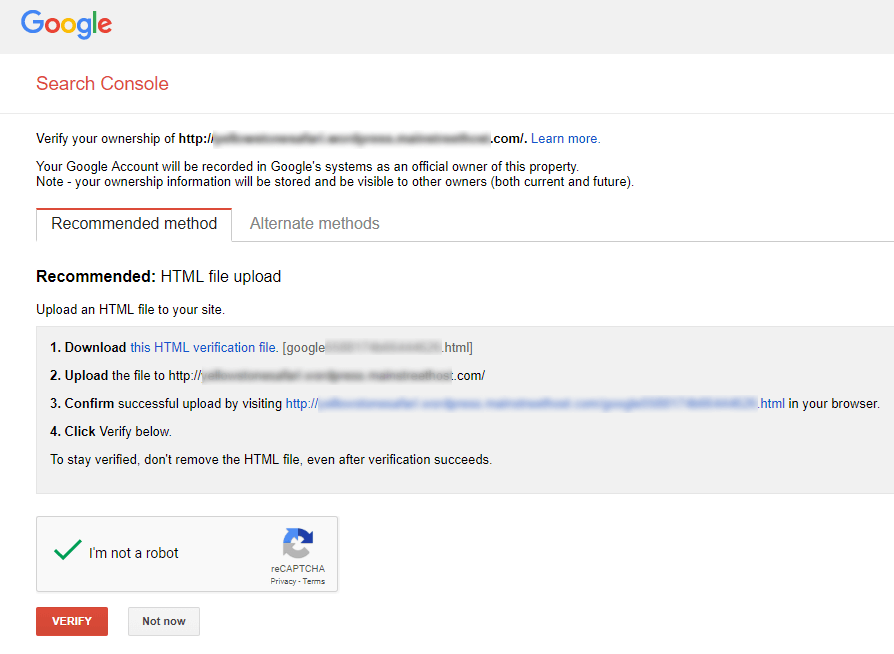
Task: Click the Google logo
Action: (66, 24)
